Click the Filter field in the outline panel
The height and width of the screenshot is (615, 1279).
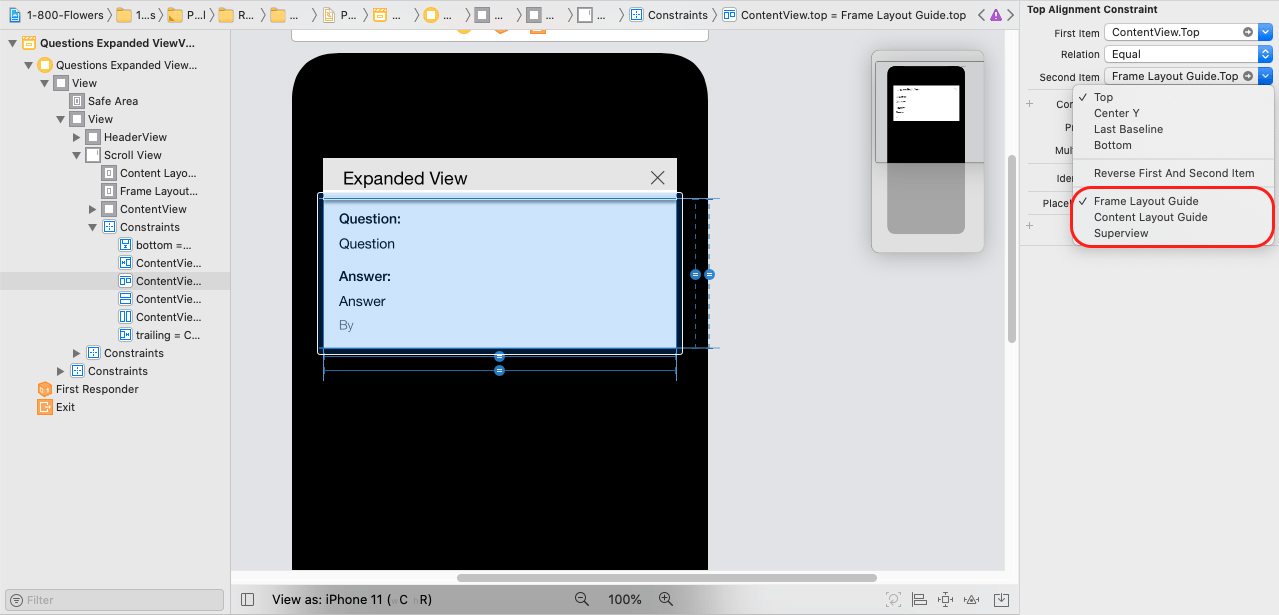[x=113, y=599]
